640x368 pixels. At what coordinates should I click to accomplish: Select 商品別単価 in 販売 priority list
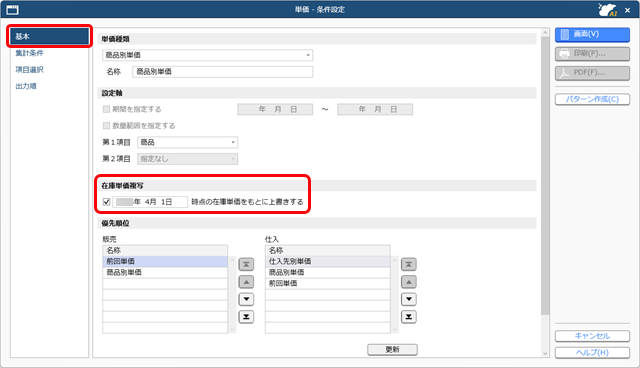tap(165, 272)
